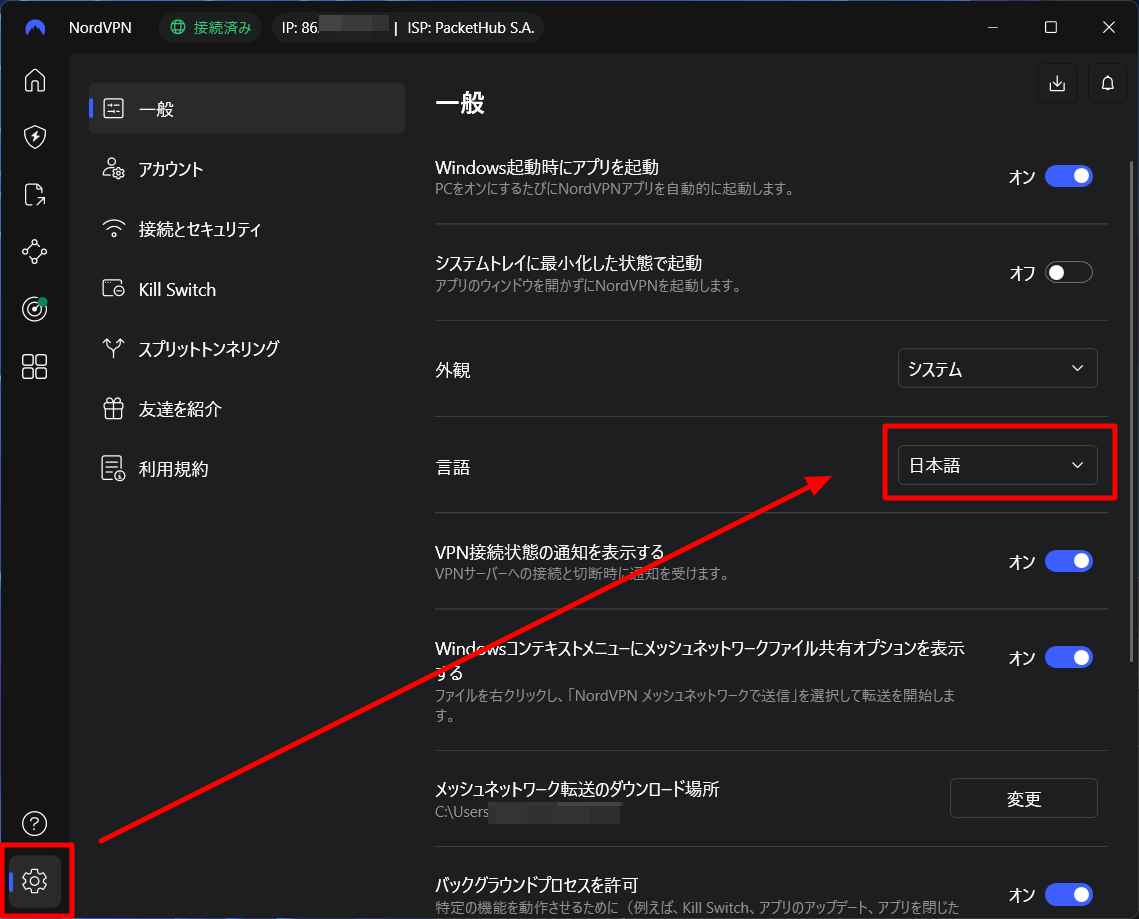Image resolution: width=1139 pixels, height=919 pixels.
Task: Open the notifications bell icon
Action: point(1107,83)
